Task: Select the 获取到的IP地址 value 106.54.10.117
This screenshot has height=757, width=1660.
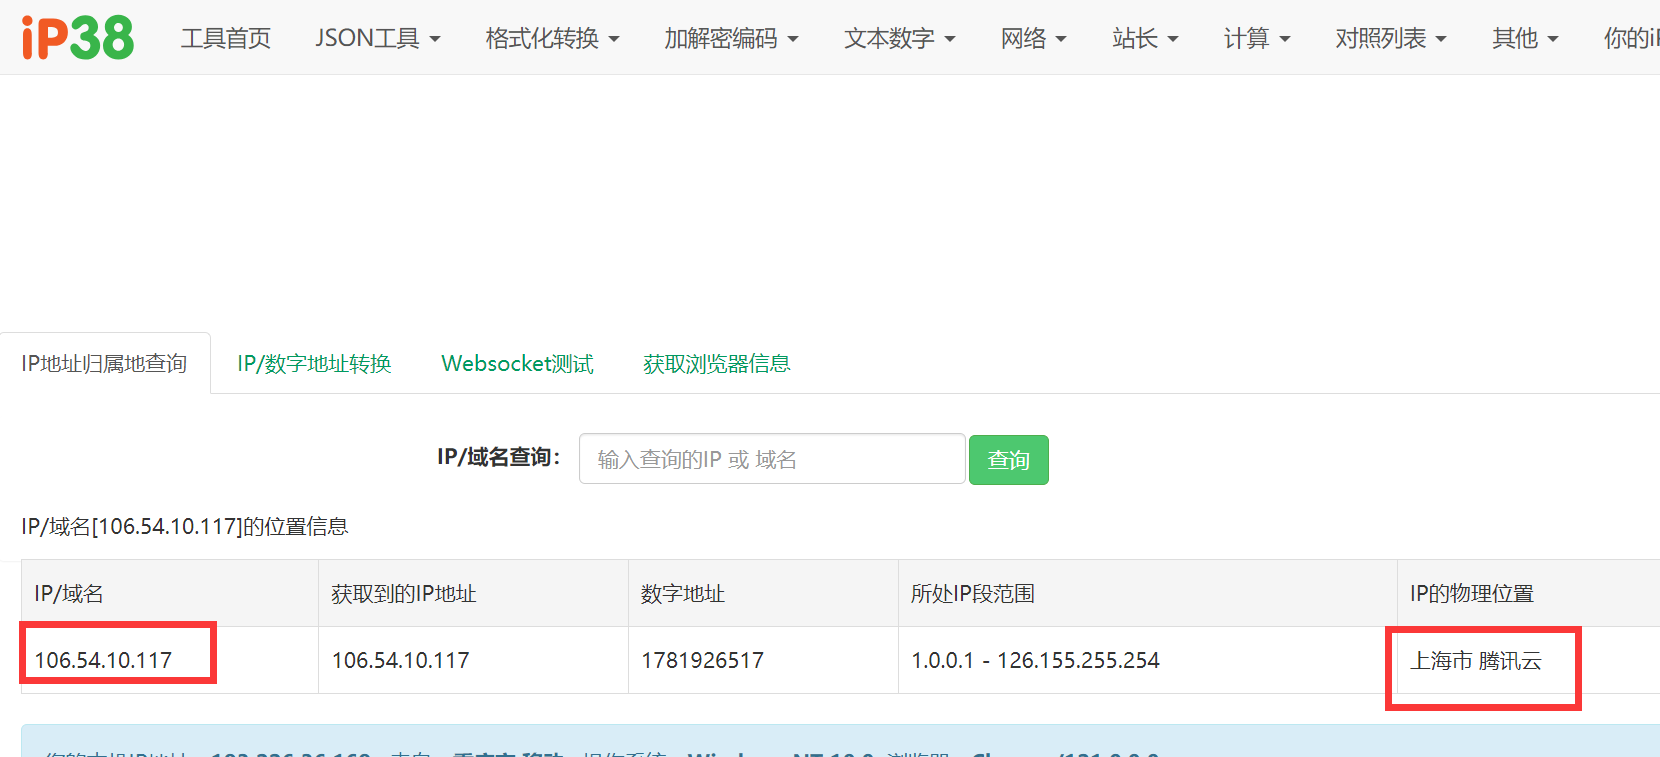Action: [400, 660]
